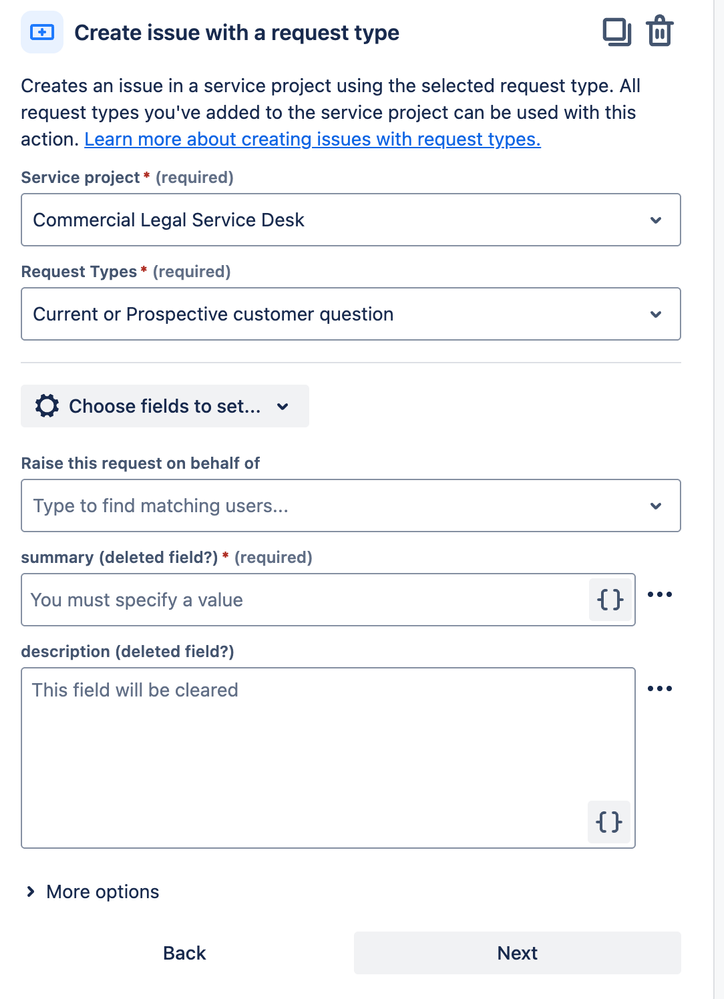The width and height of the screenshot is (724, 999).
Task: Click the Next button
Action: (517, 953)
